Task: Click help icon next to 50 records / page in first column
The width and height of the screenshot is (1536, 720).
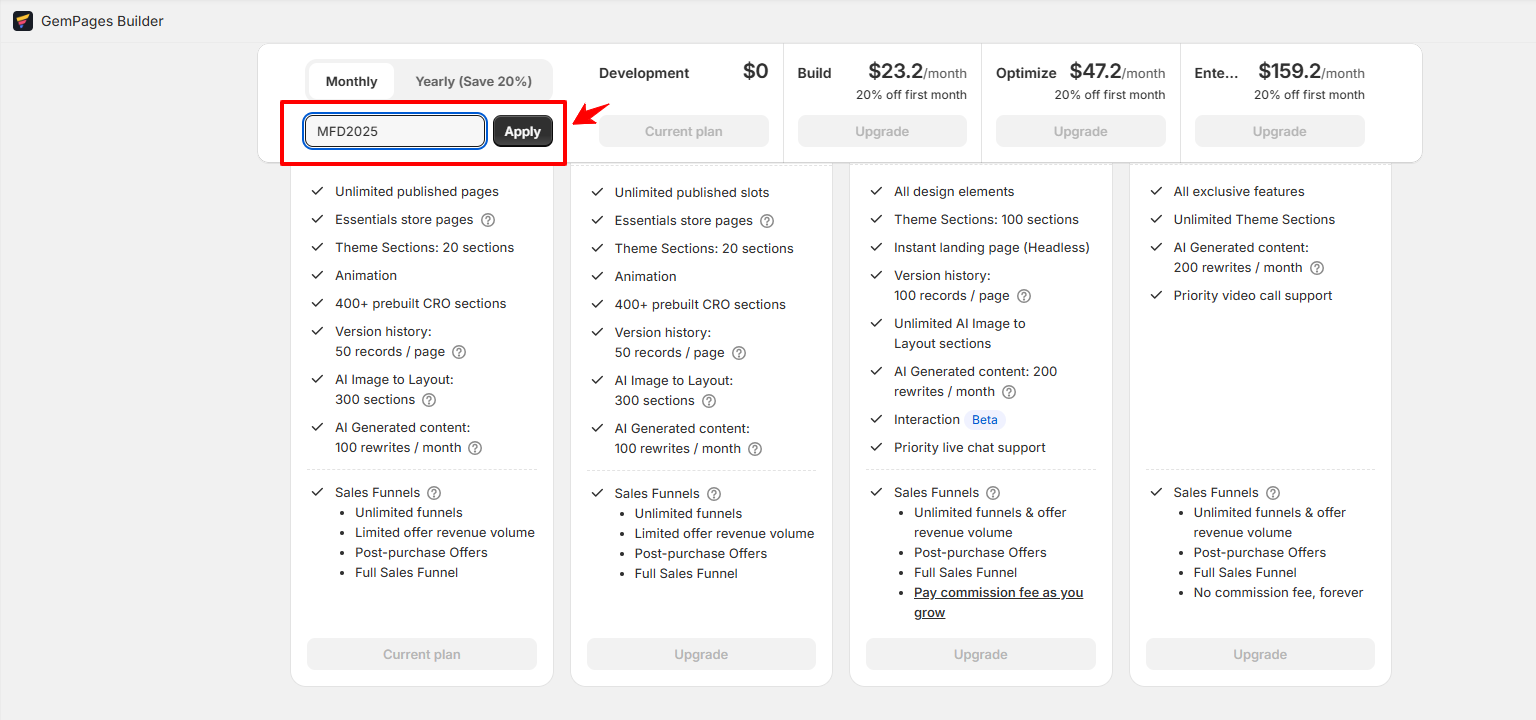Action: pyautogui.click(x=459, y=352)
